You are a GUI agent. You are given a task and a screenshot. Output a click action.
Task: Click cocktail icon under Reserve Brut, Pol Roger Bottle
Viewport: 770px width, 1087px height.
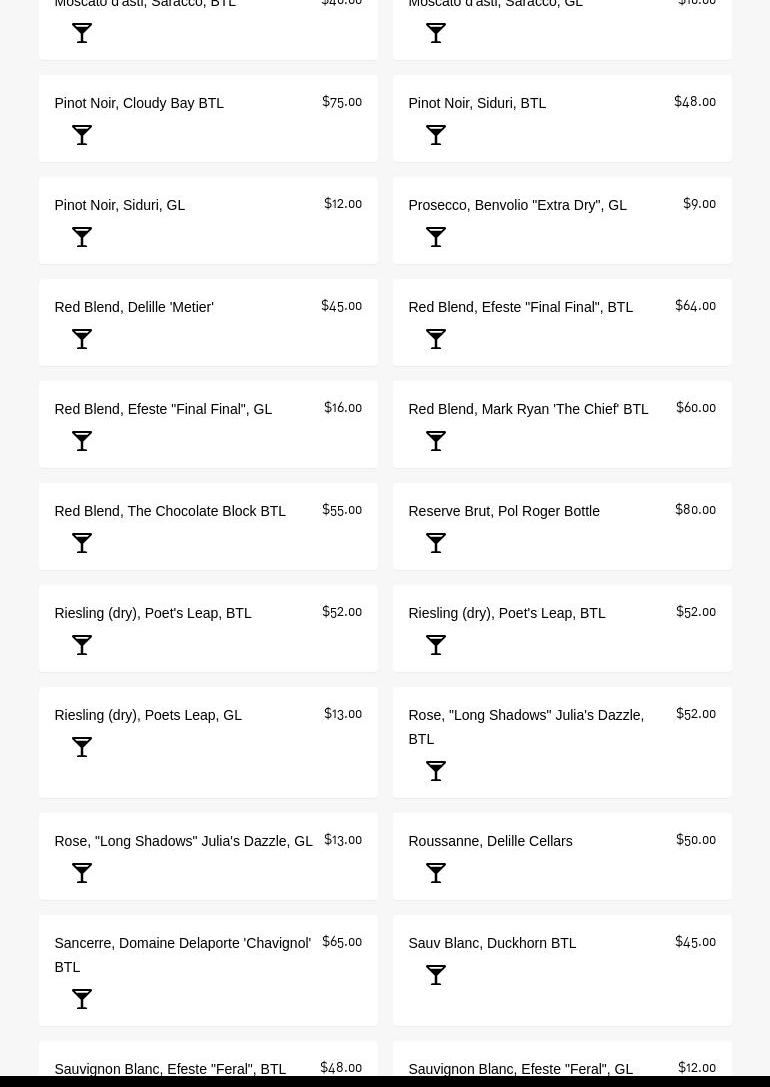click(x=436, y=543)
